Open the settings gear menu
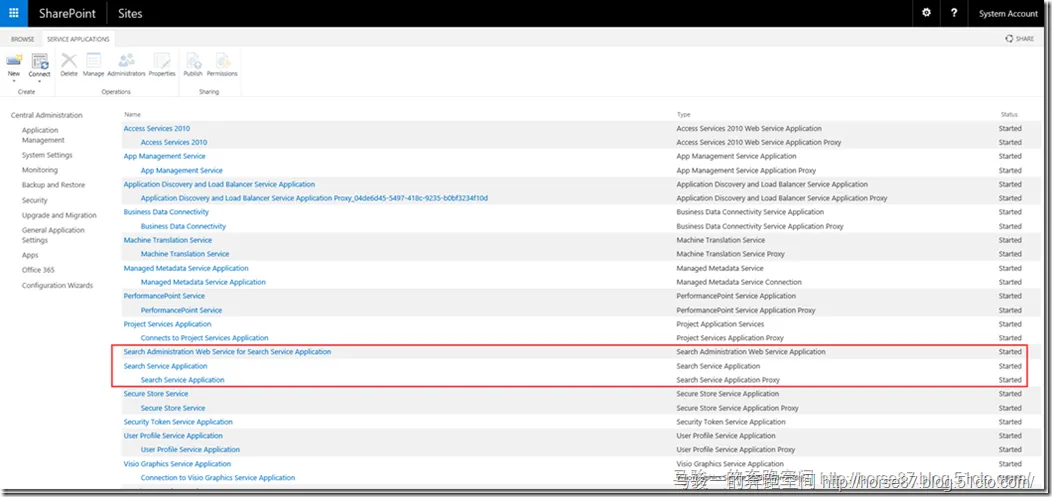The width and height of the screenshot is (1052, 497). [927, 13]
